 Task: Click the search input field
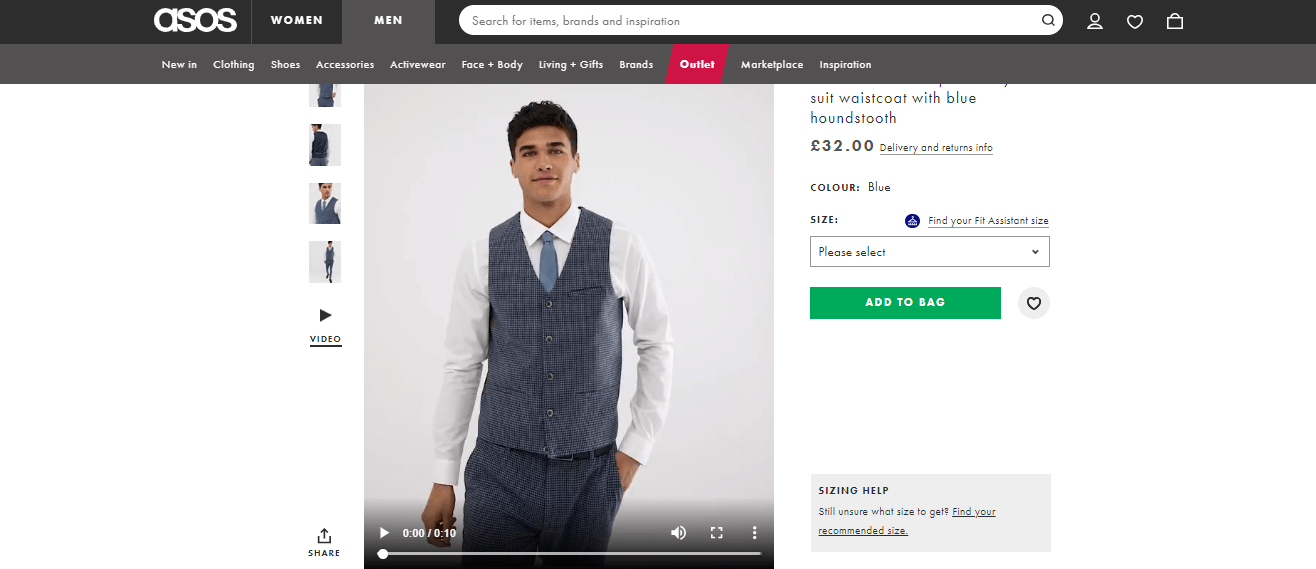750,20
